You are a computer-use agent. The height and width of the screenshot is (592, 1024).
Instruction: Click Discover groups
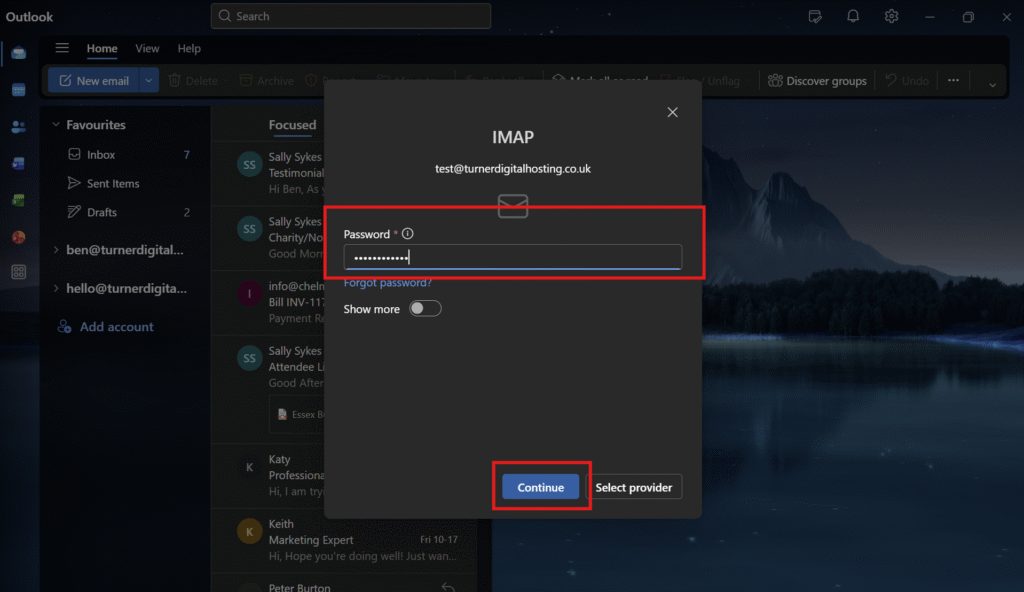click(x=817, y=80)
